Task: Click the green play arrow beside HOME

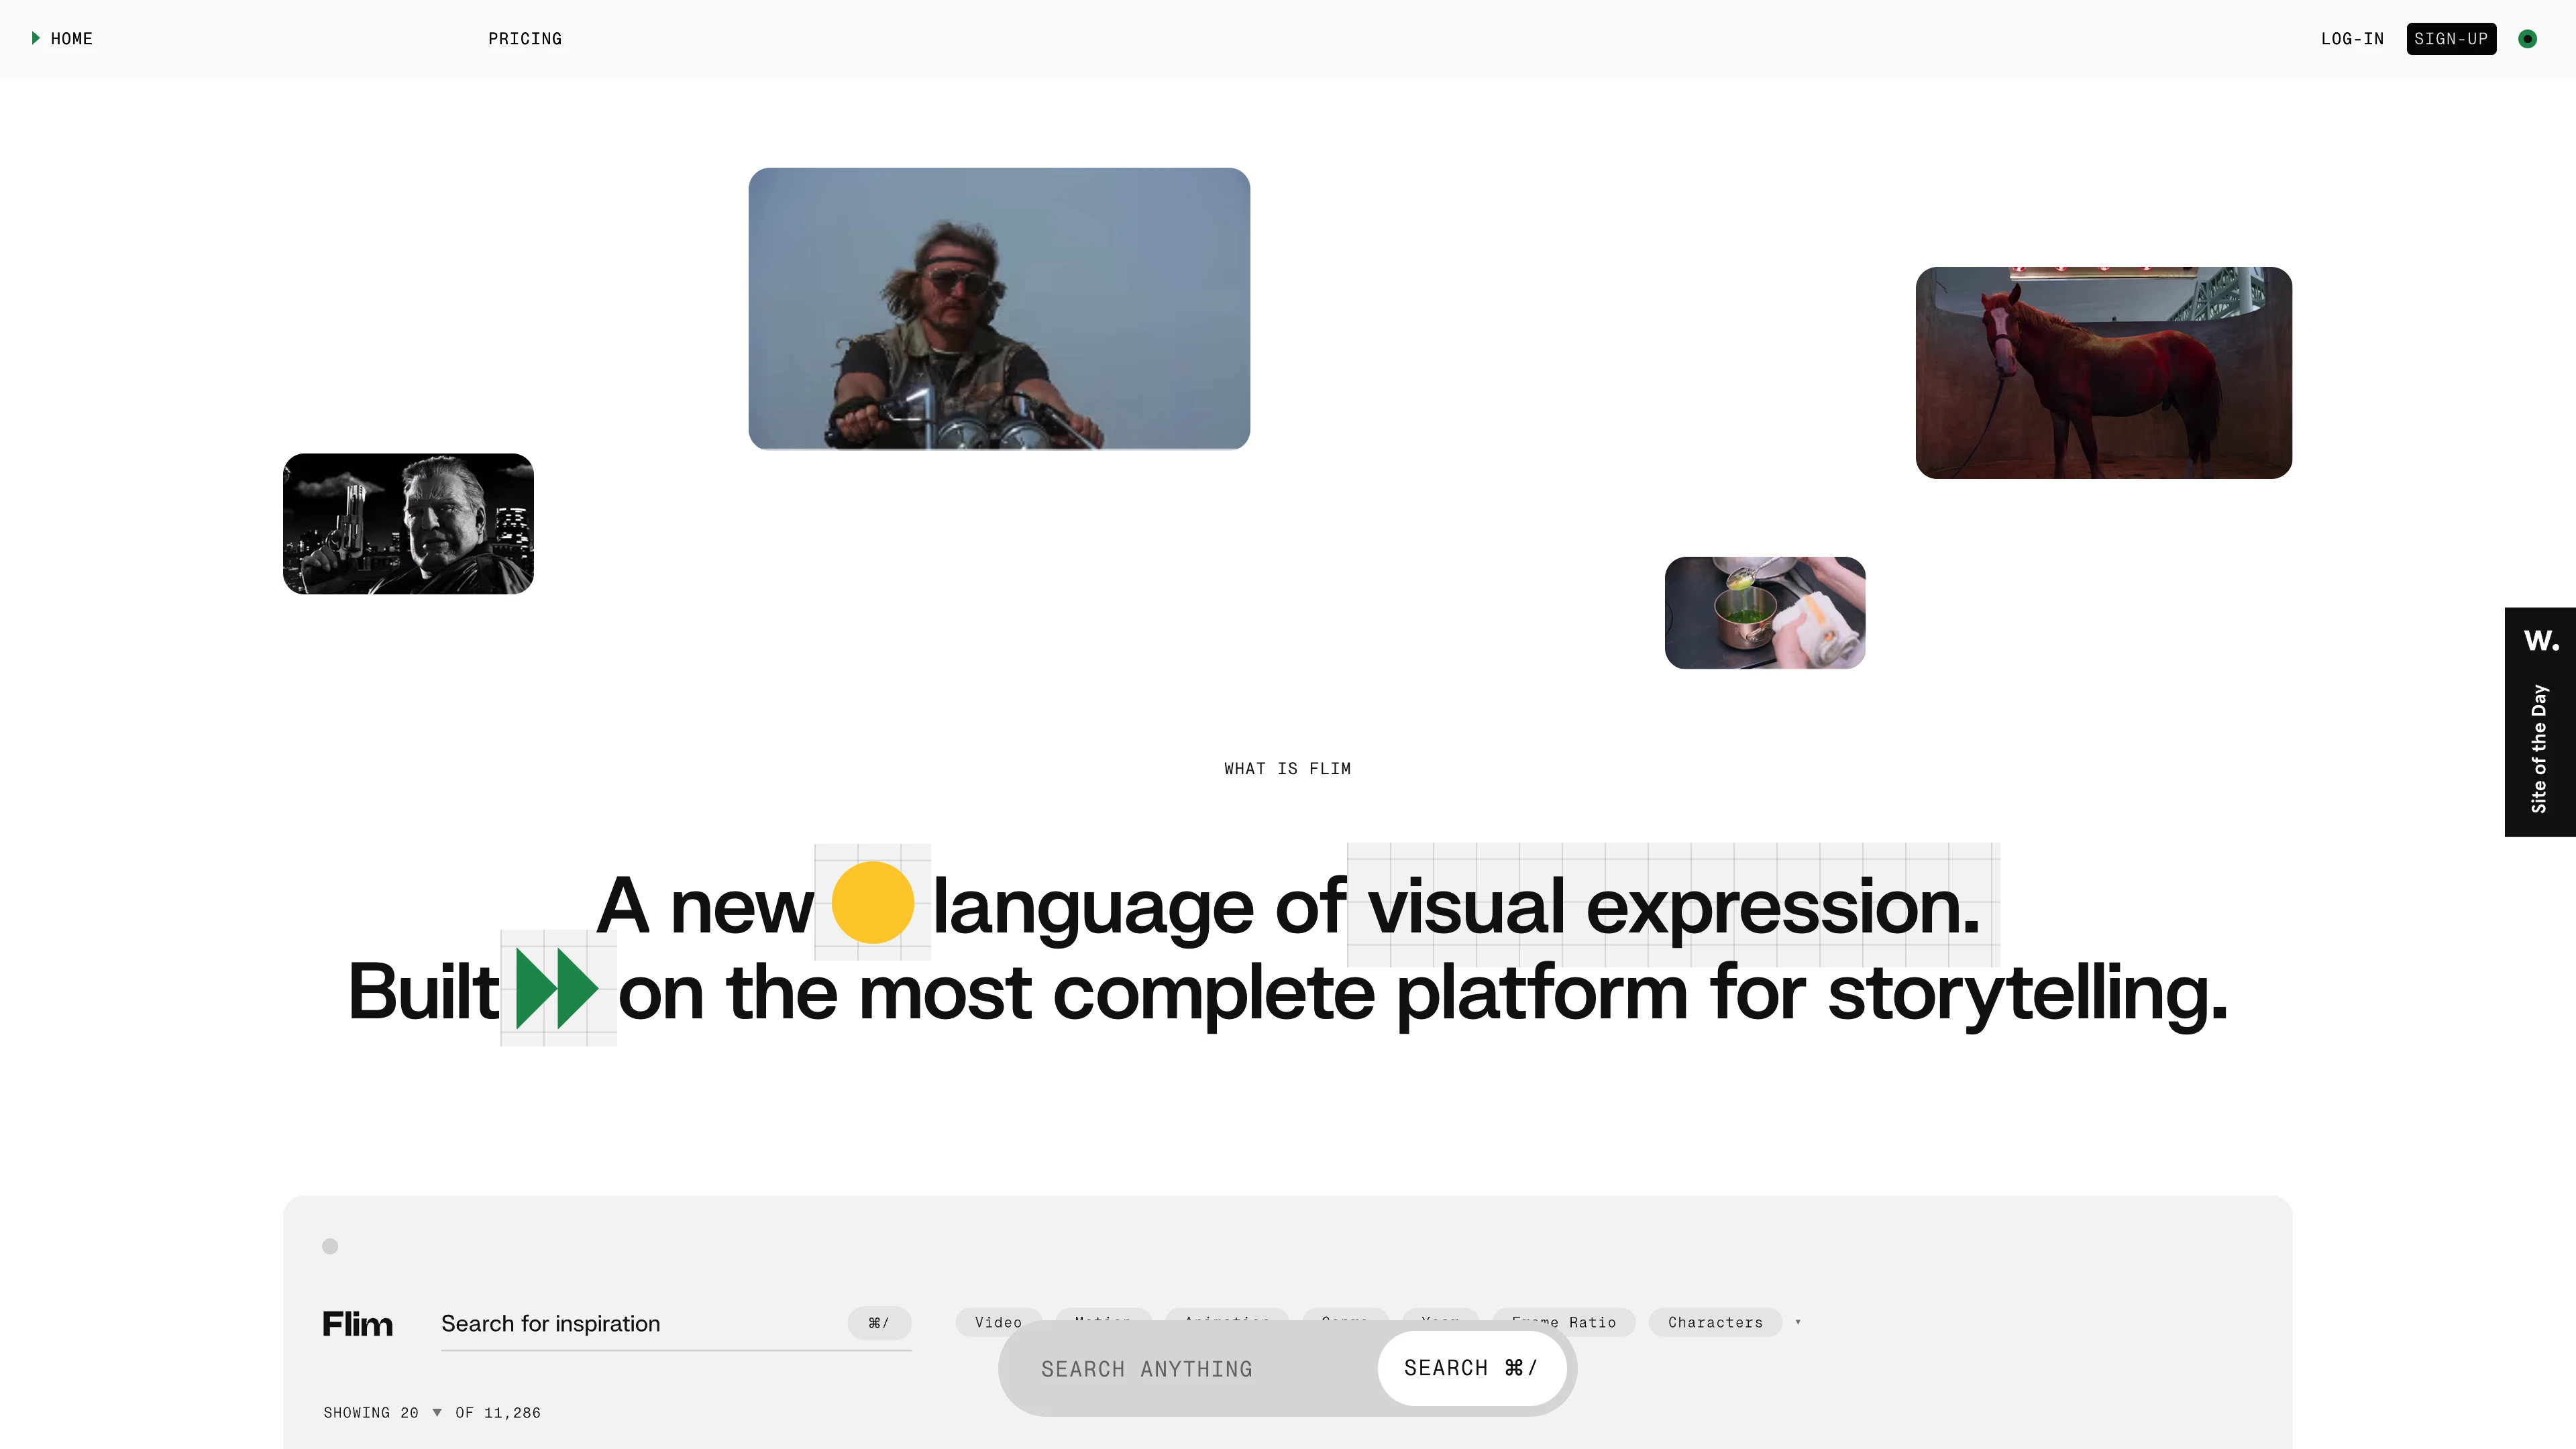Action: click(35, 38)
